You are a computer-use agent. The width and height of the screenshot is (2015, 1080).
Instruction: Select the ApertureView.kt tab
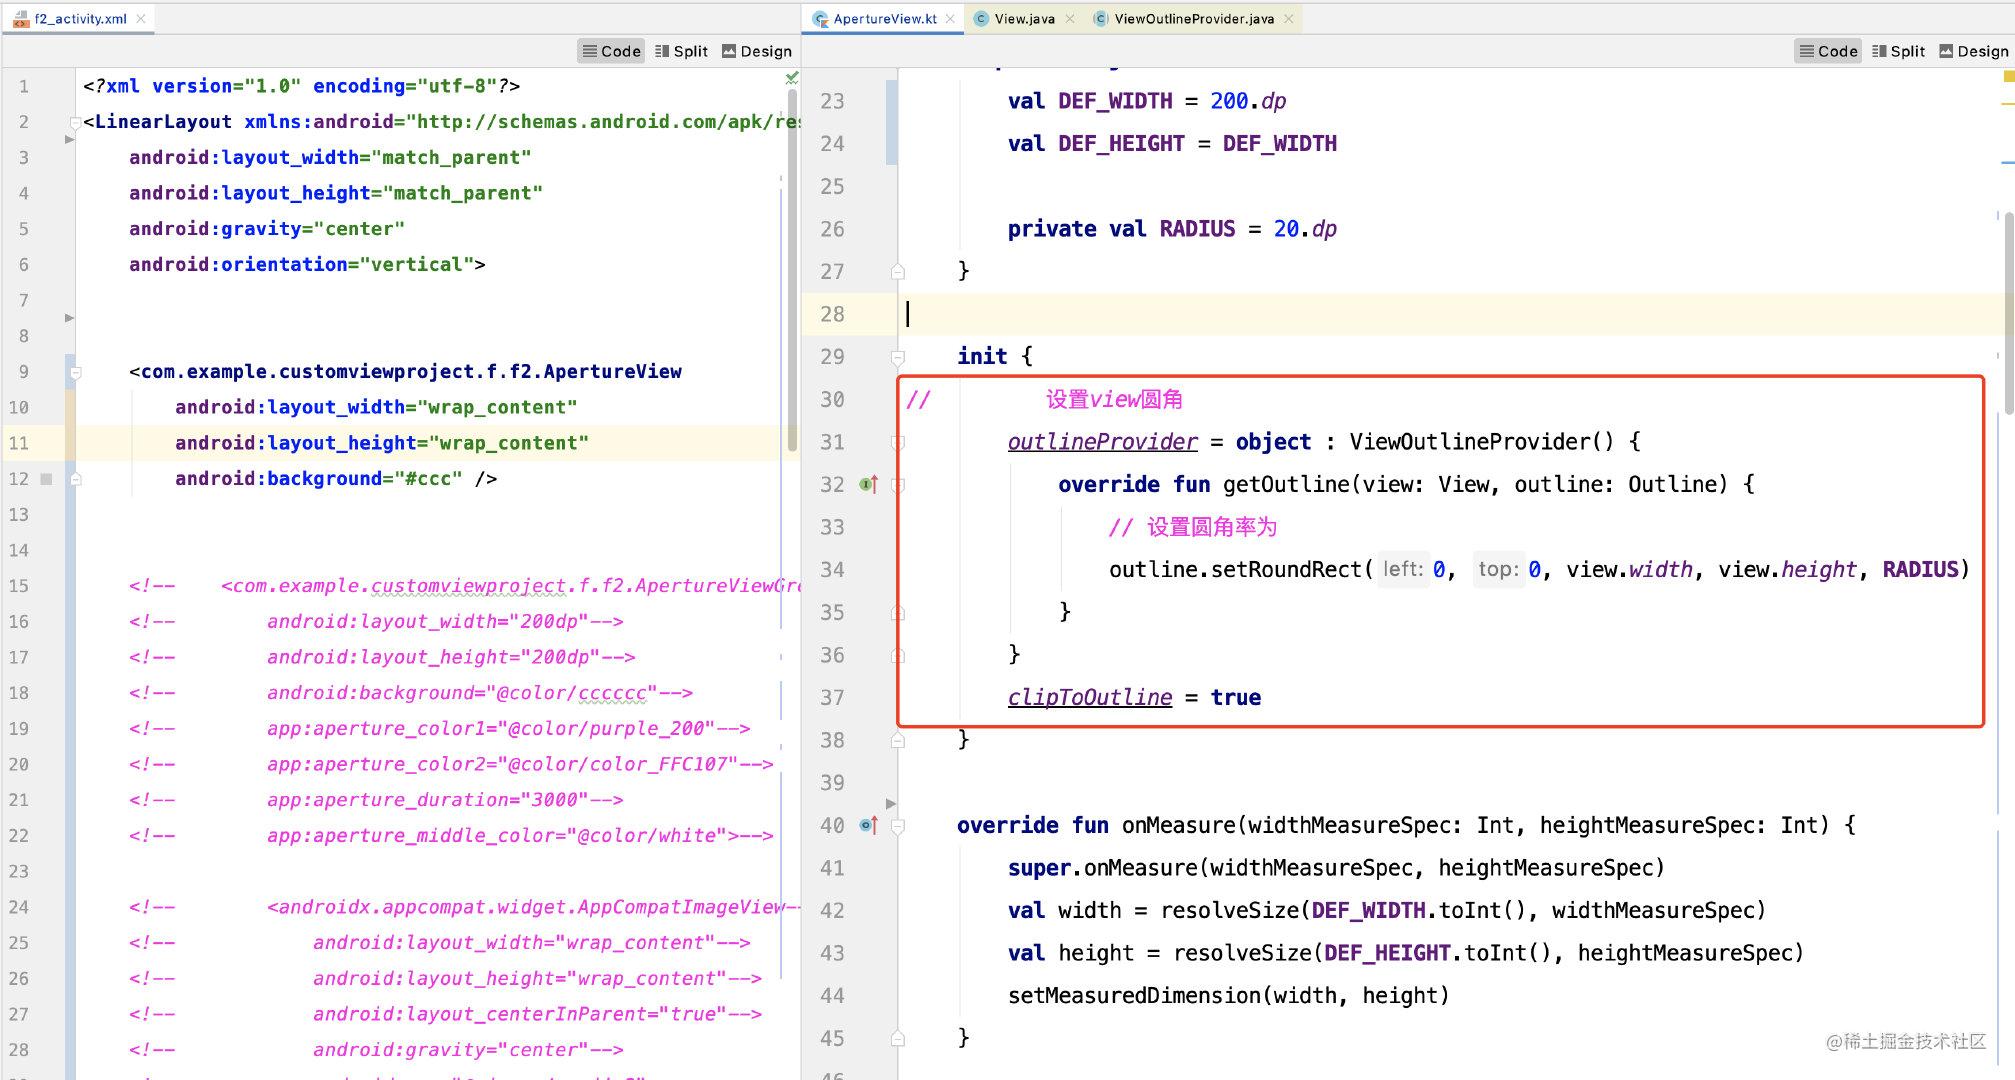(885, 18)
